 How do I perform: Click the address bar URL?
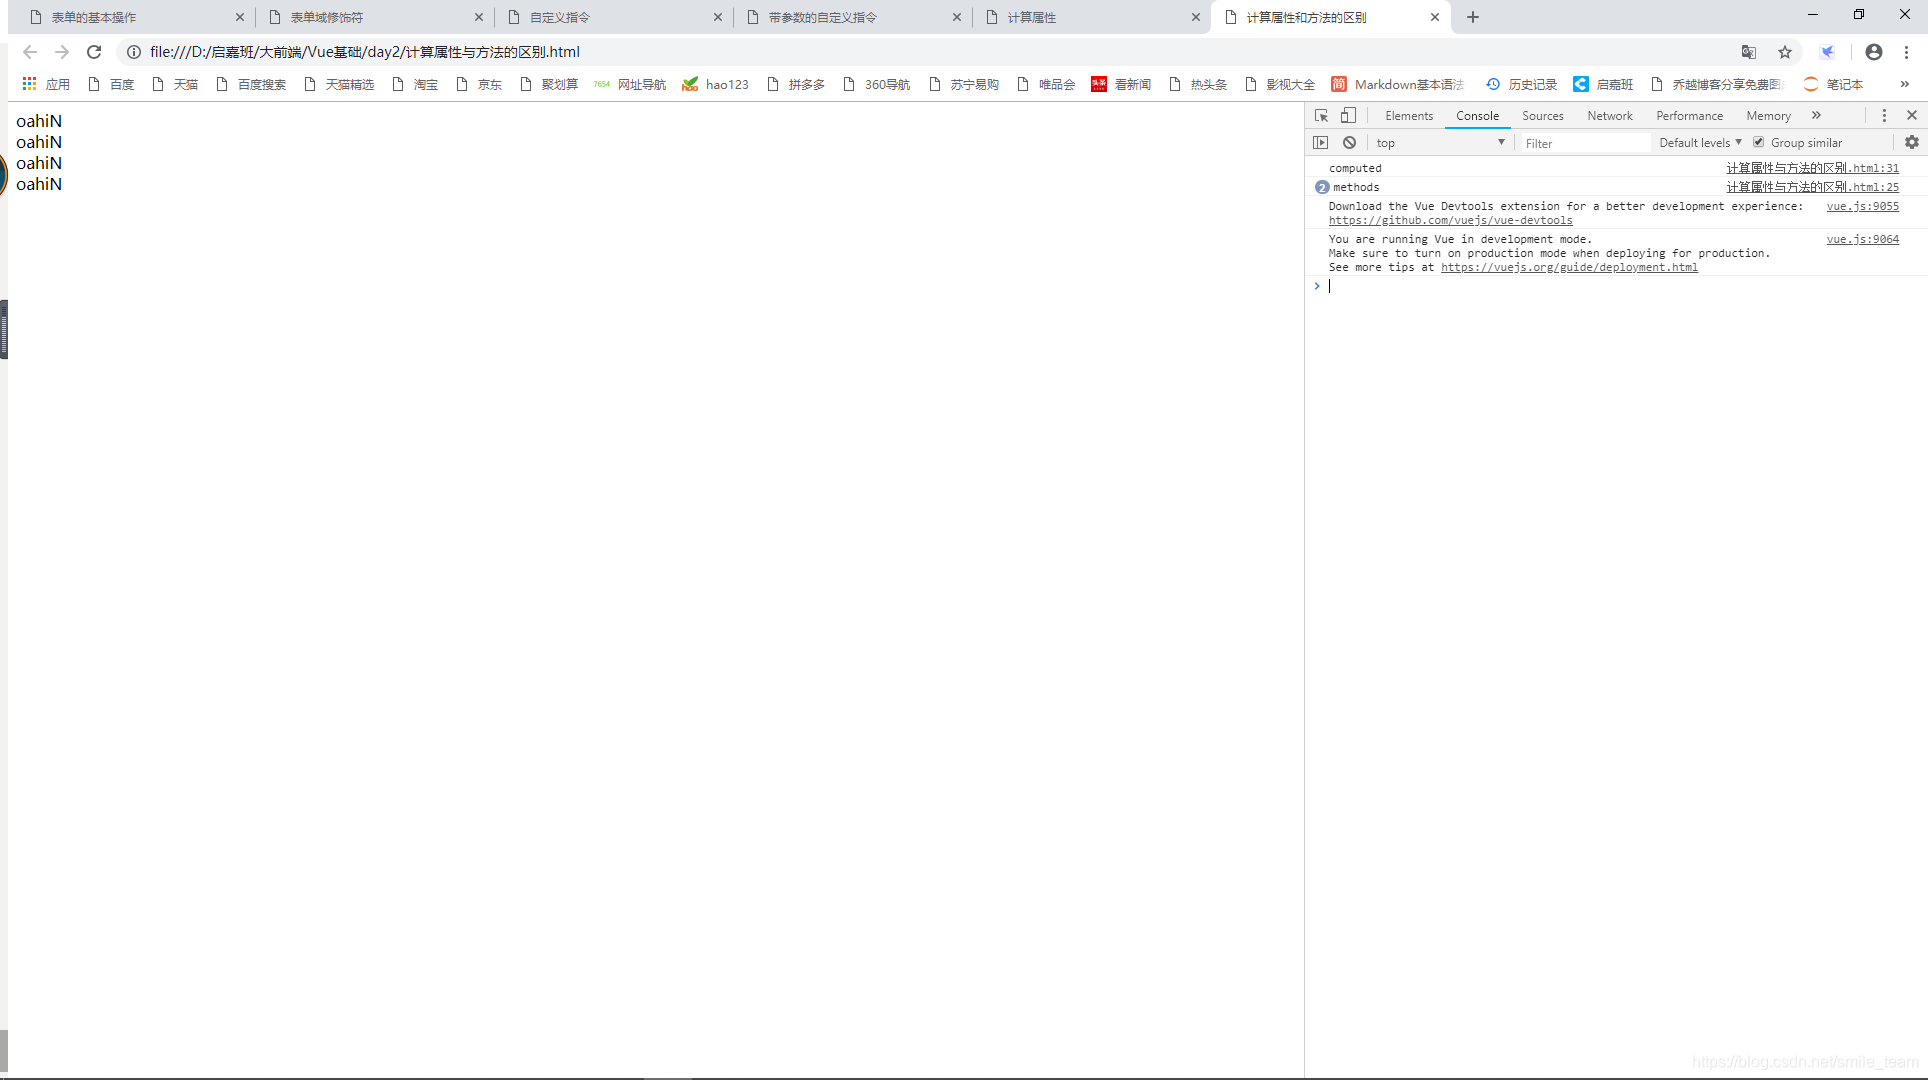365,52
